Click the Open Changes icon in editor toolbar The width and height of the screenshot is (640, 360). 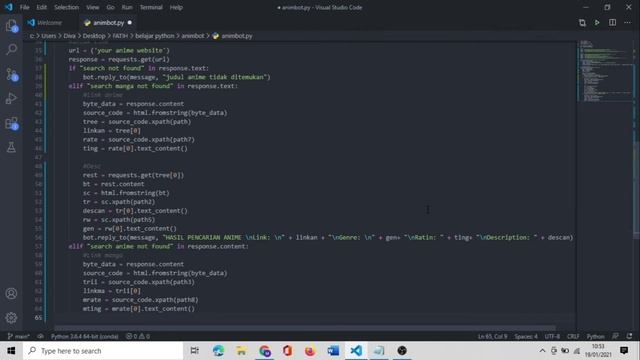coord(582,23)
